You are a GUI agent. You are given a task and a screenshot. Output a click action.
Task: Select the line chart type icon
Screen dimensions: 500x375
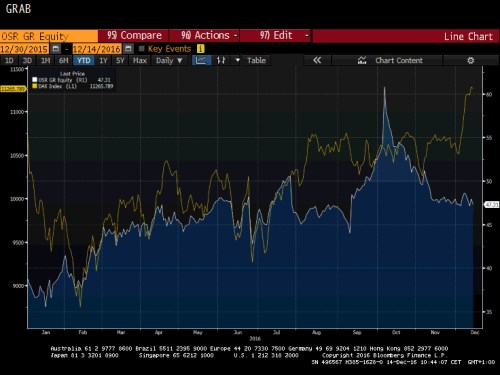point(201,60)
